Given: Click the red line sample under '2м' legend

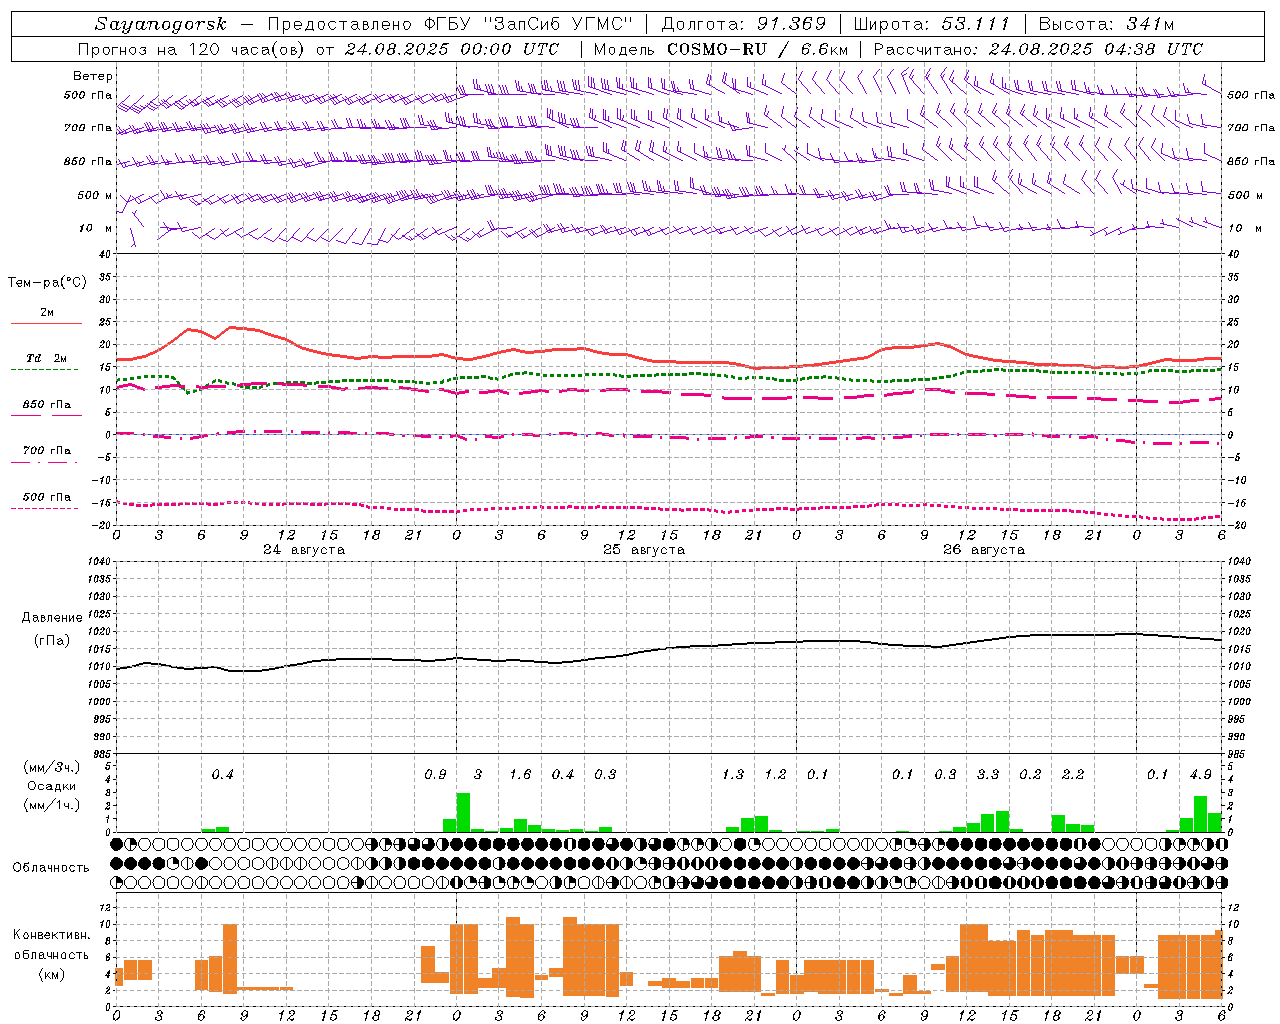Looking at the screenshot, I should coord(46,324).
